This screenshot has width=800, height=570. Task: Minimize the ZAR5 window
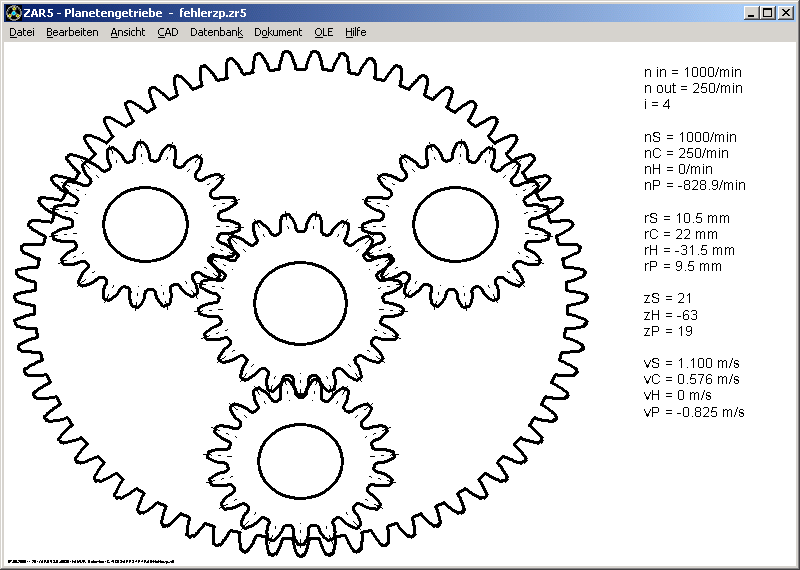pyautogui.click(x=751, y=13)
